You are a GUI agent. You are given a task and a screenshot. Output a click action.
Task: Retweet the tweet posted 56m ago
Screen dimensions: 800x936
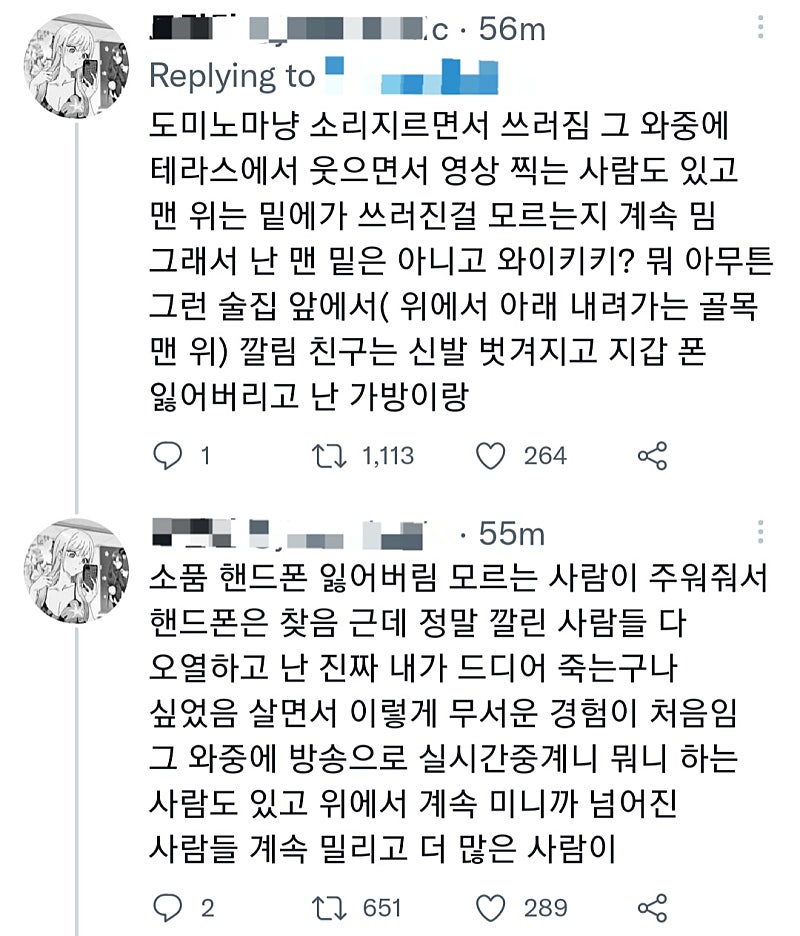pos(323,456)
